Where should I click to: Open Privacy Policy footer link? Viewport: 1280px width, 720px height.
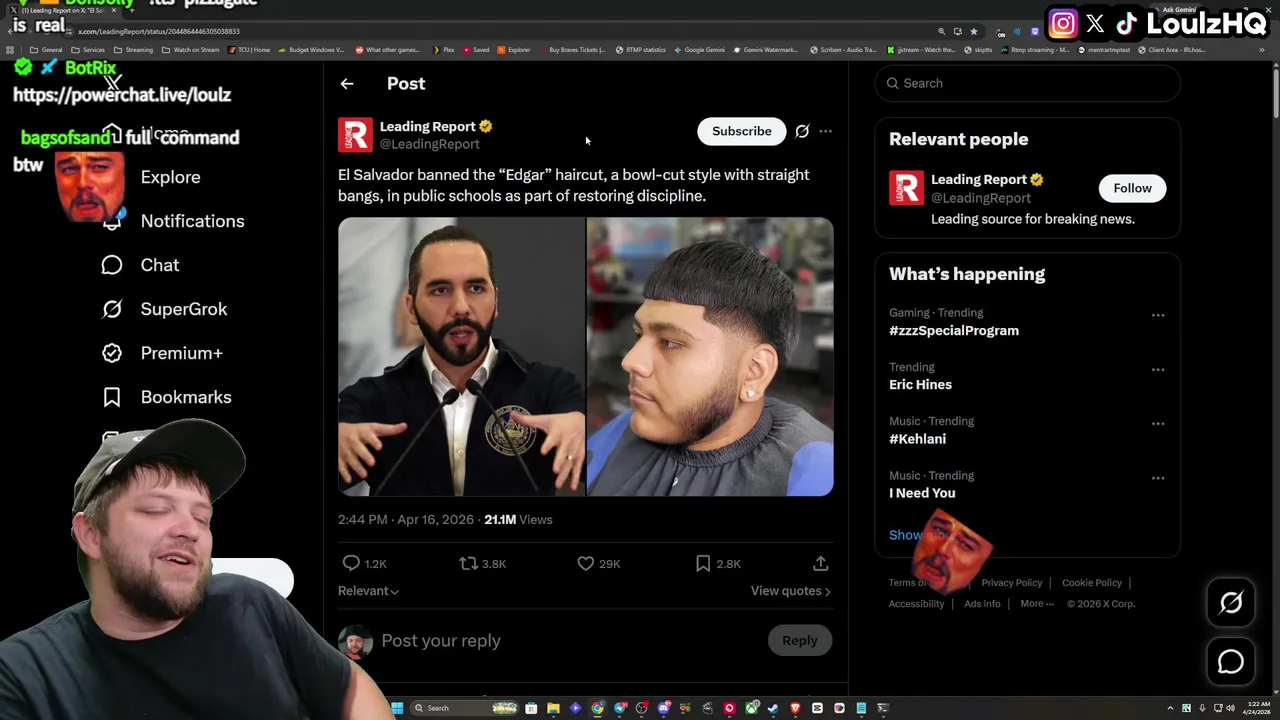pyautogui.click(x=1011, y=583)
